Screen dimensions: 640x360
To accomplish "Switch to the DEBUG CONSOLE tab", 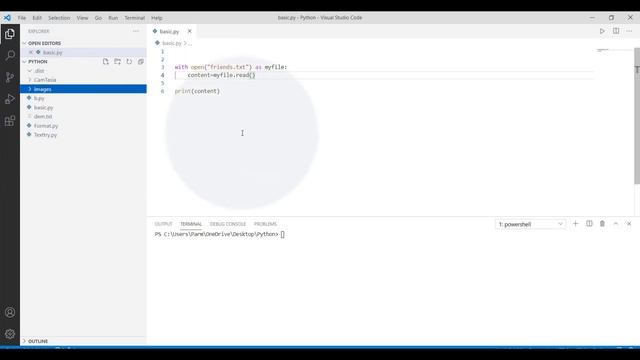I will click(x=228, y=224).
